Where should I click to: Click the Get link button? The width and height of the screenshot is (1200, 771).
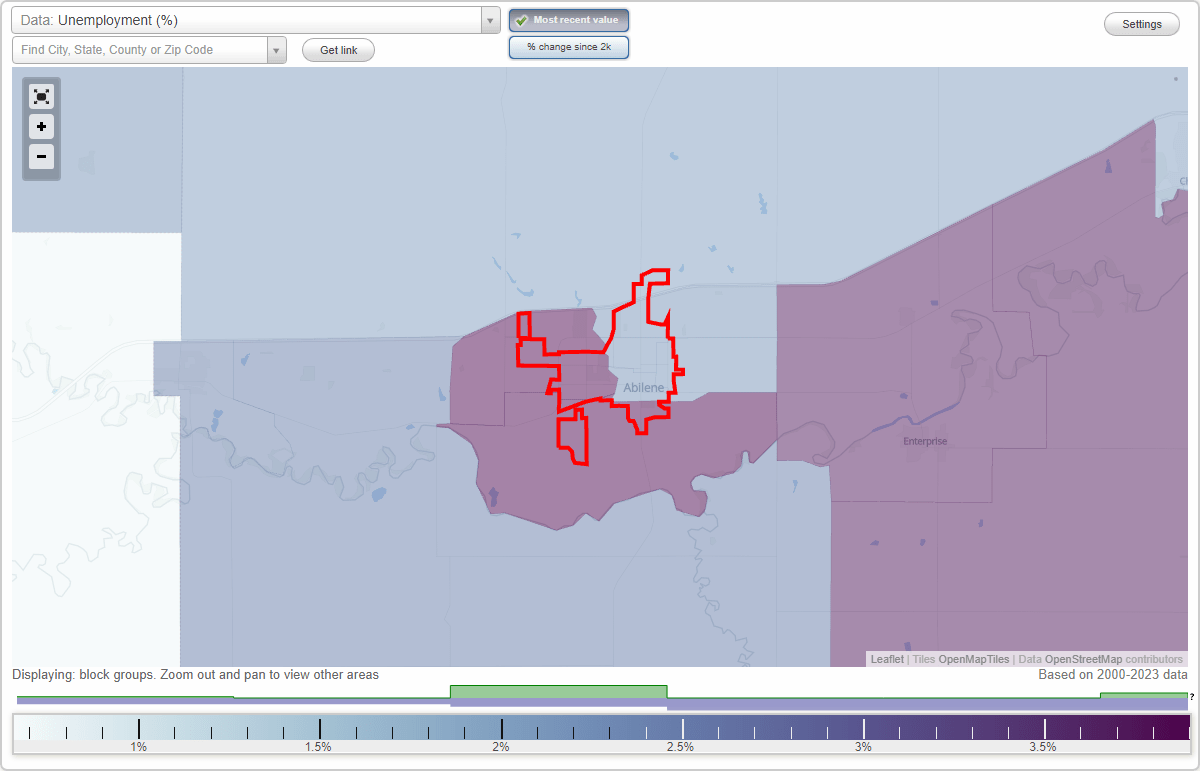[338, 49]
